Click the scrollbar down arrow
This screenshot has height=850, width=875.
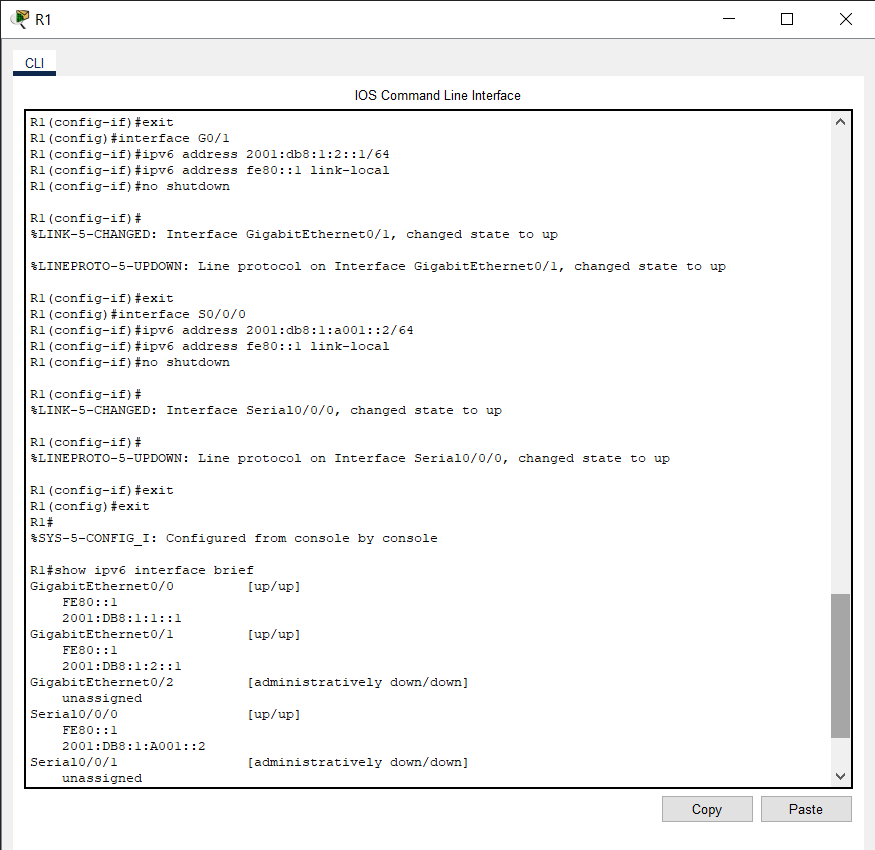tap(840, 774)
